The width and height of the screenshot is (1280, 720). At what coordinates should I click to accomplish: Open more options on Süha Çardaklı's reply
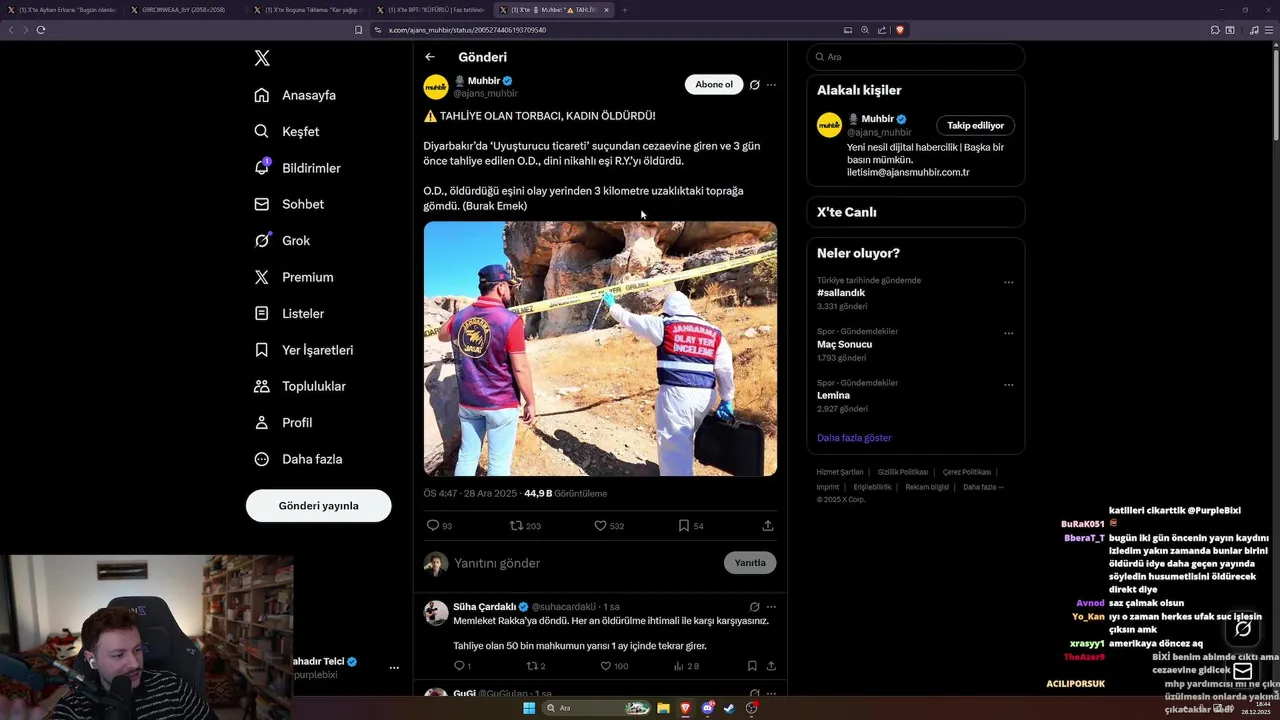771,606
